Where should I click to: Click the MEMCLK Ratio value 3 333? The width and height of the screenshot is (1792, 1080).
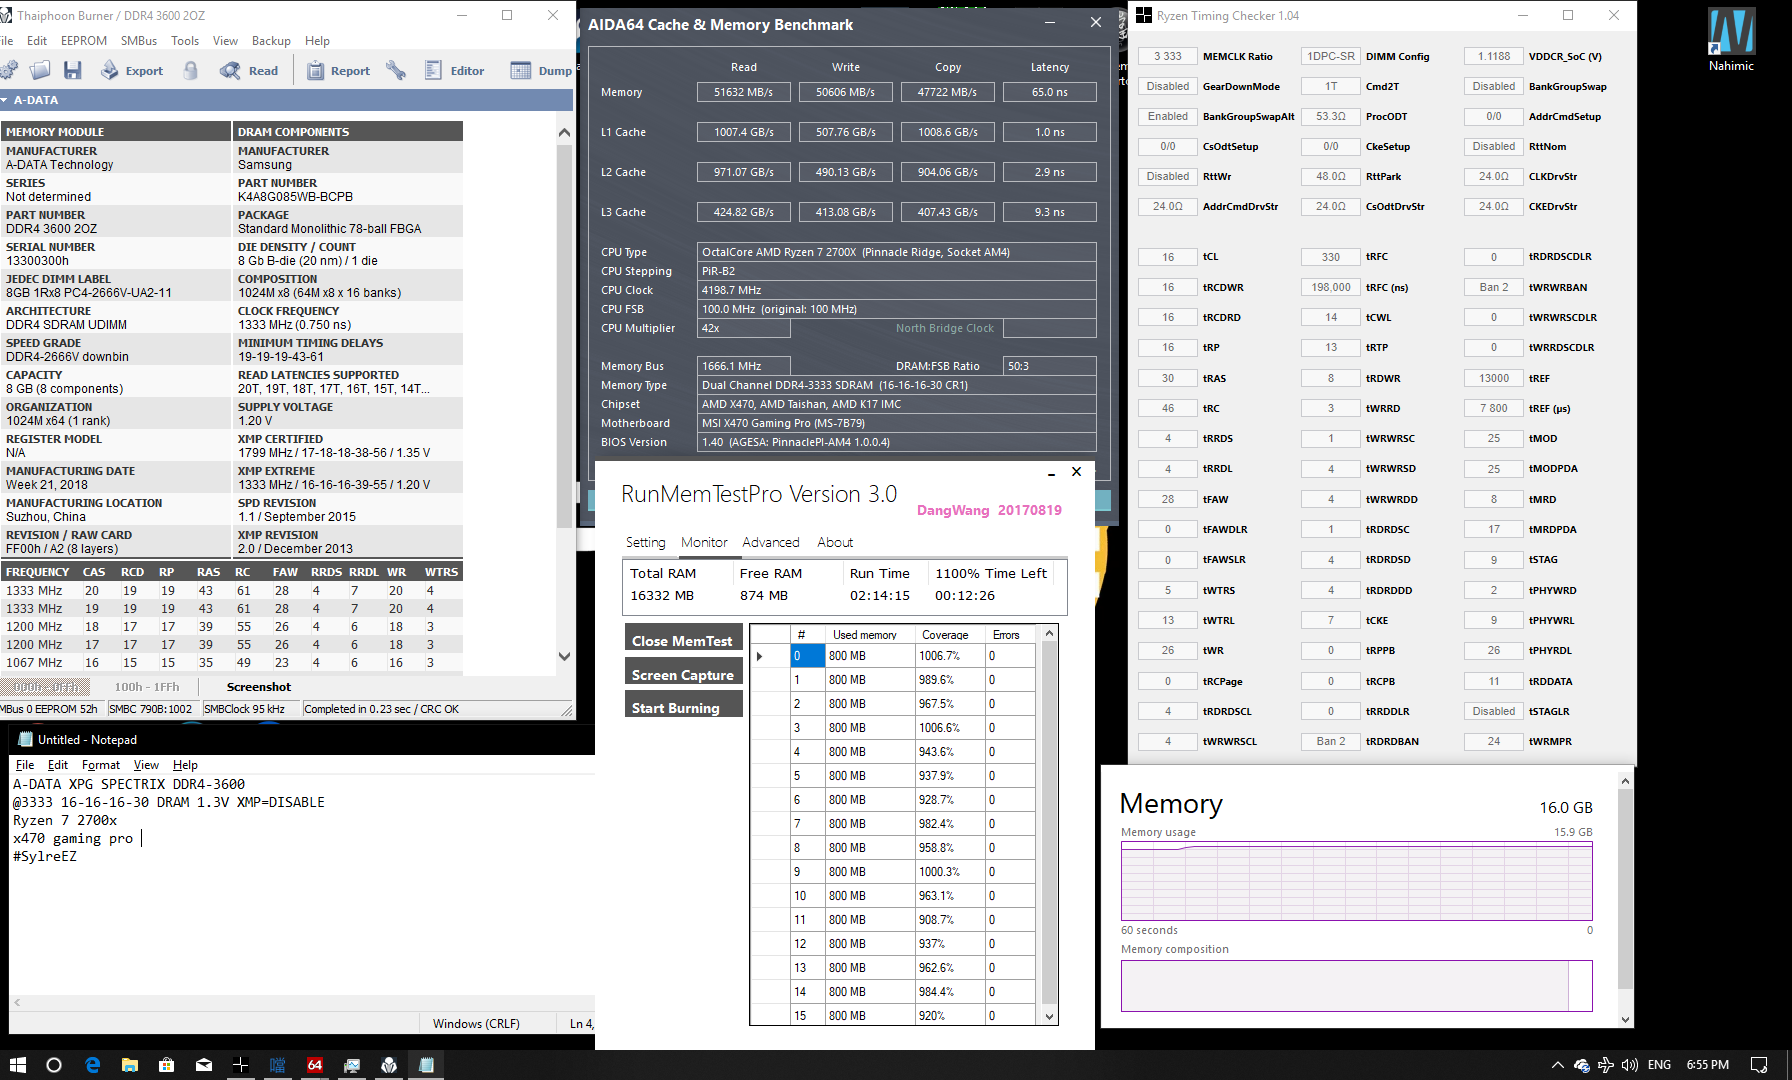click(1168, 57)
